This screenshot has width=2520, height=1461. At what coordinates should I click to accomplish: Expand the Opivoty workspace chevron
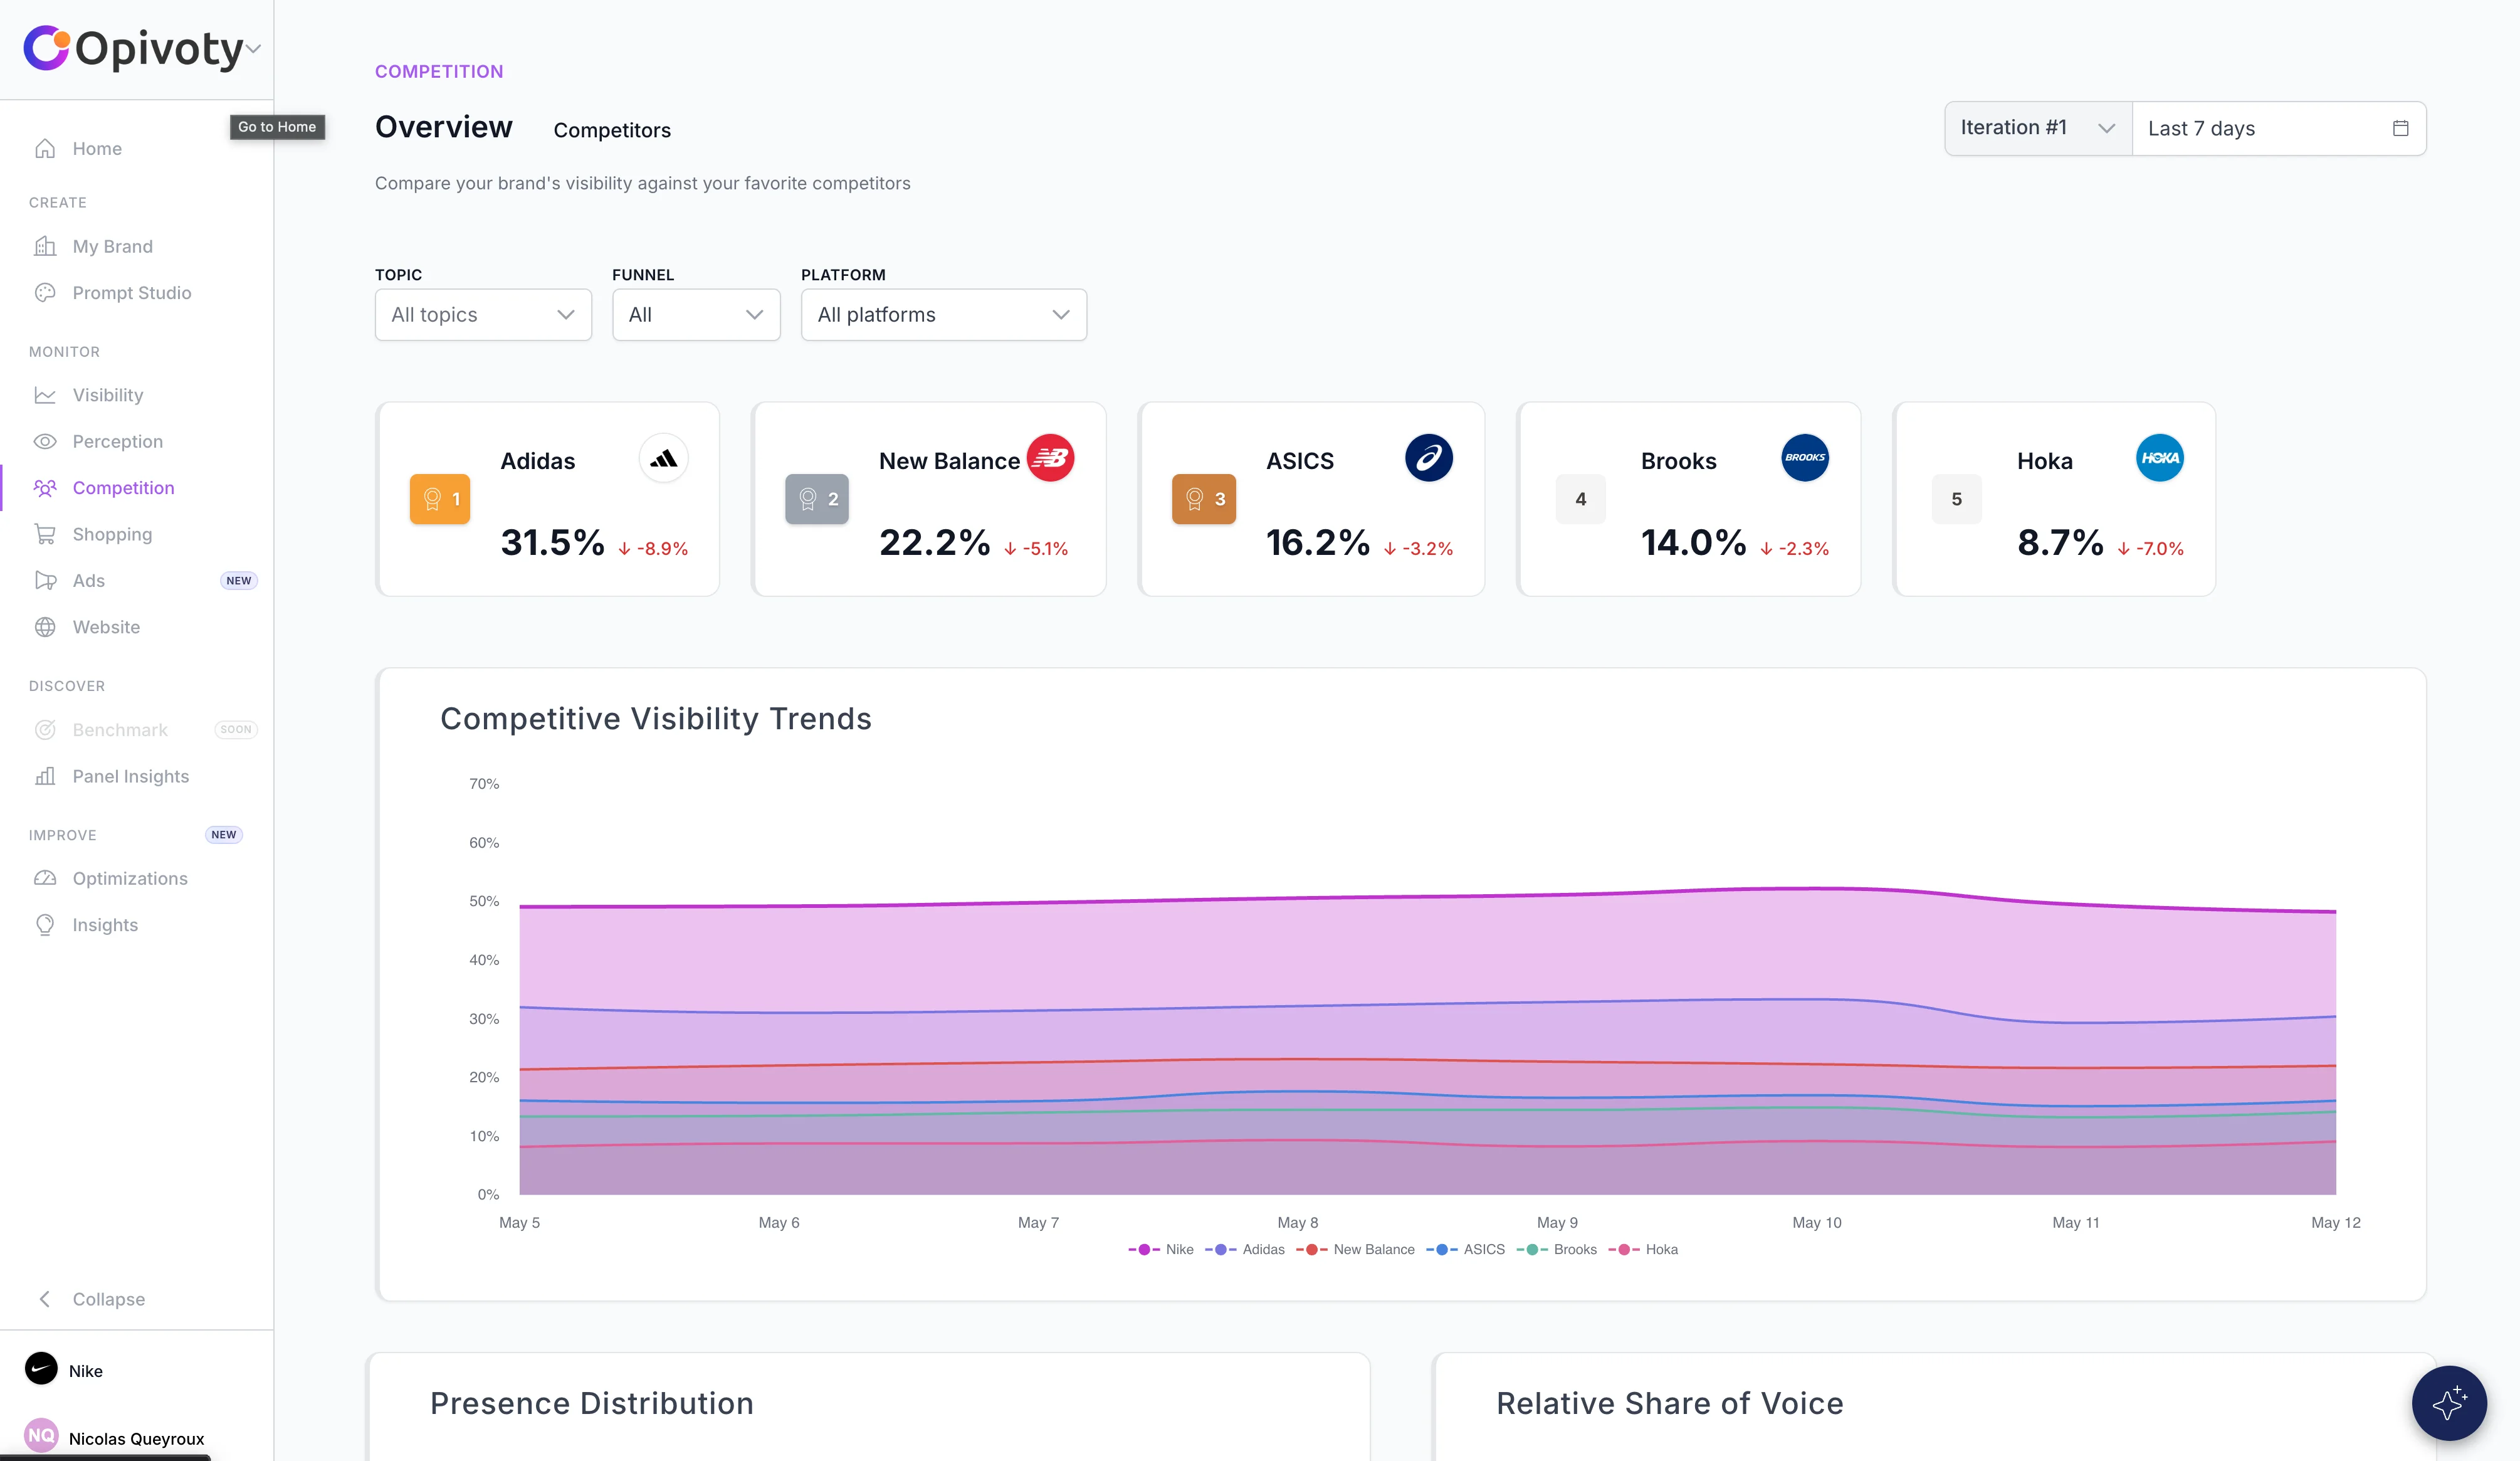[254, 48]
